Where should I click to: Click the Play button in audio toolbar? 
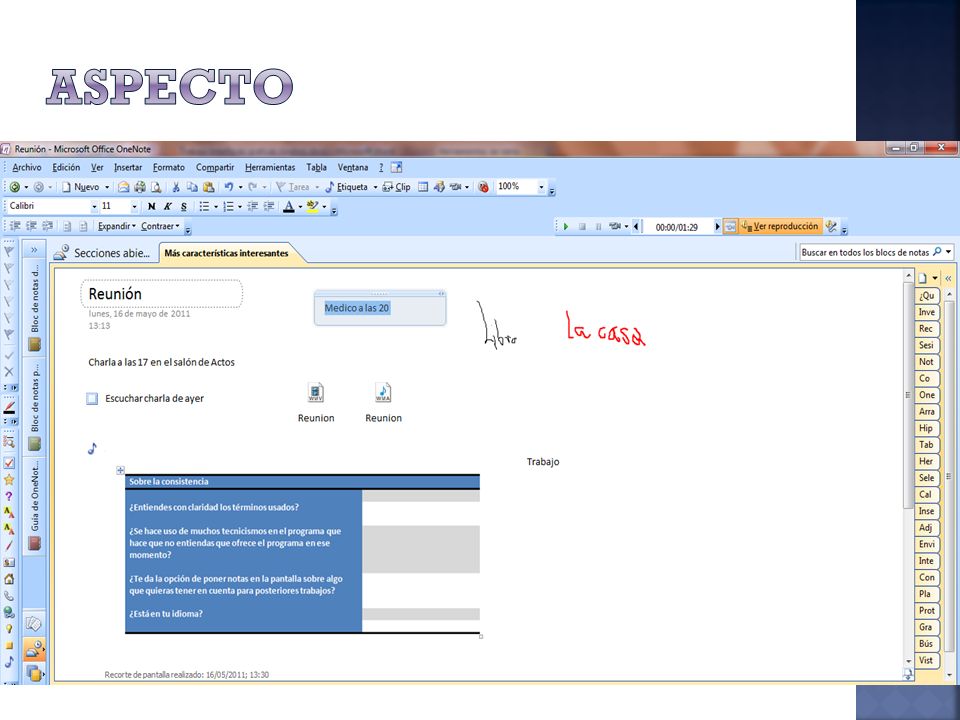click(566, 227)
